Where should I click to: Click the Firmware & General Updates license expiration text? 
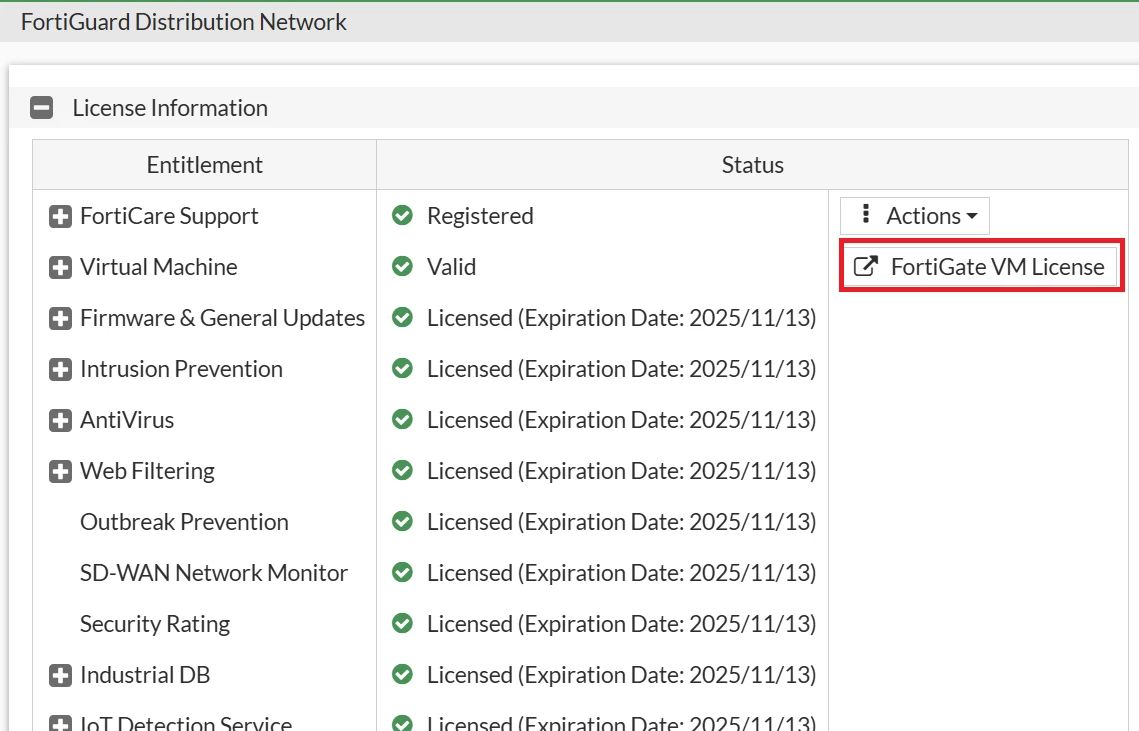(622, 318)
